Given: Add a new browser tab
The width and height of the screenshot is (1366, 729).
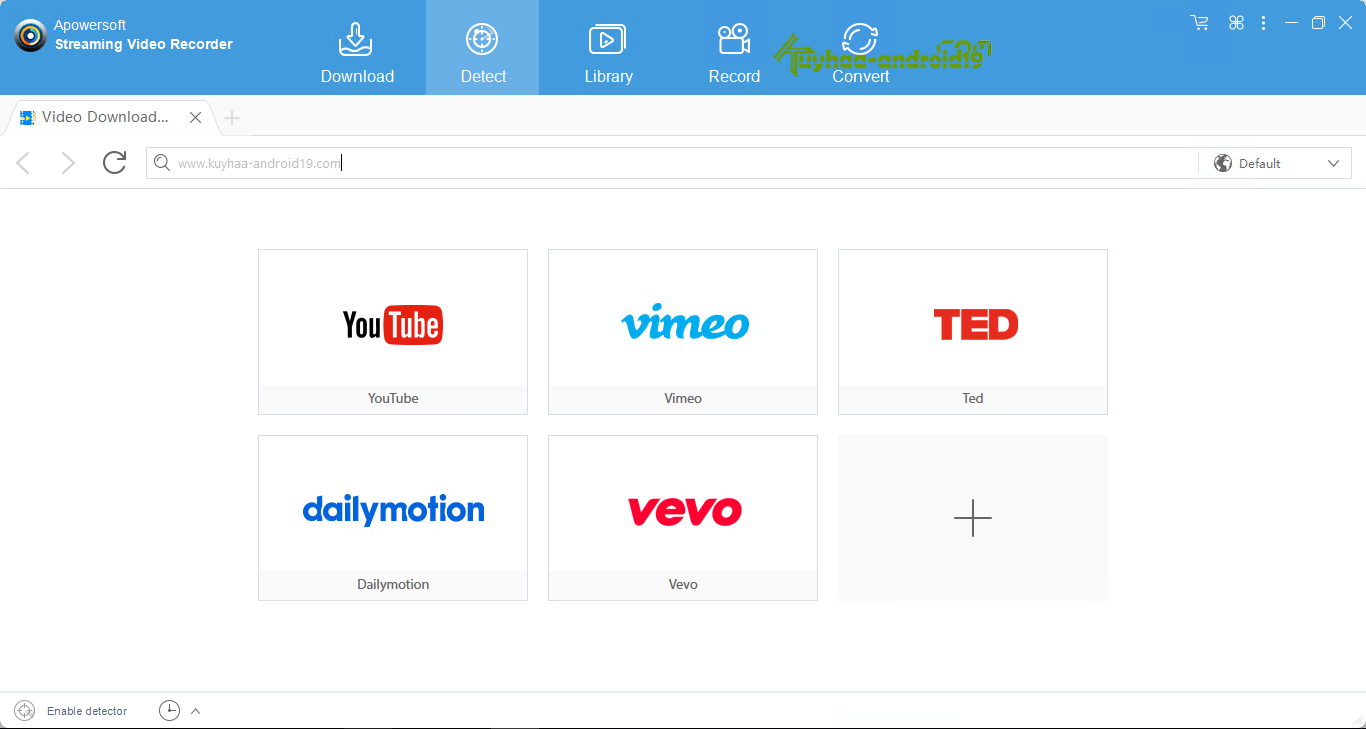Looking at the screenshot, I should (232, 118).
